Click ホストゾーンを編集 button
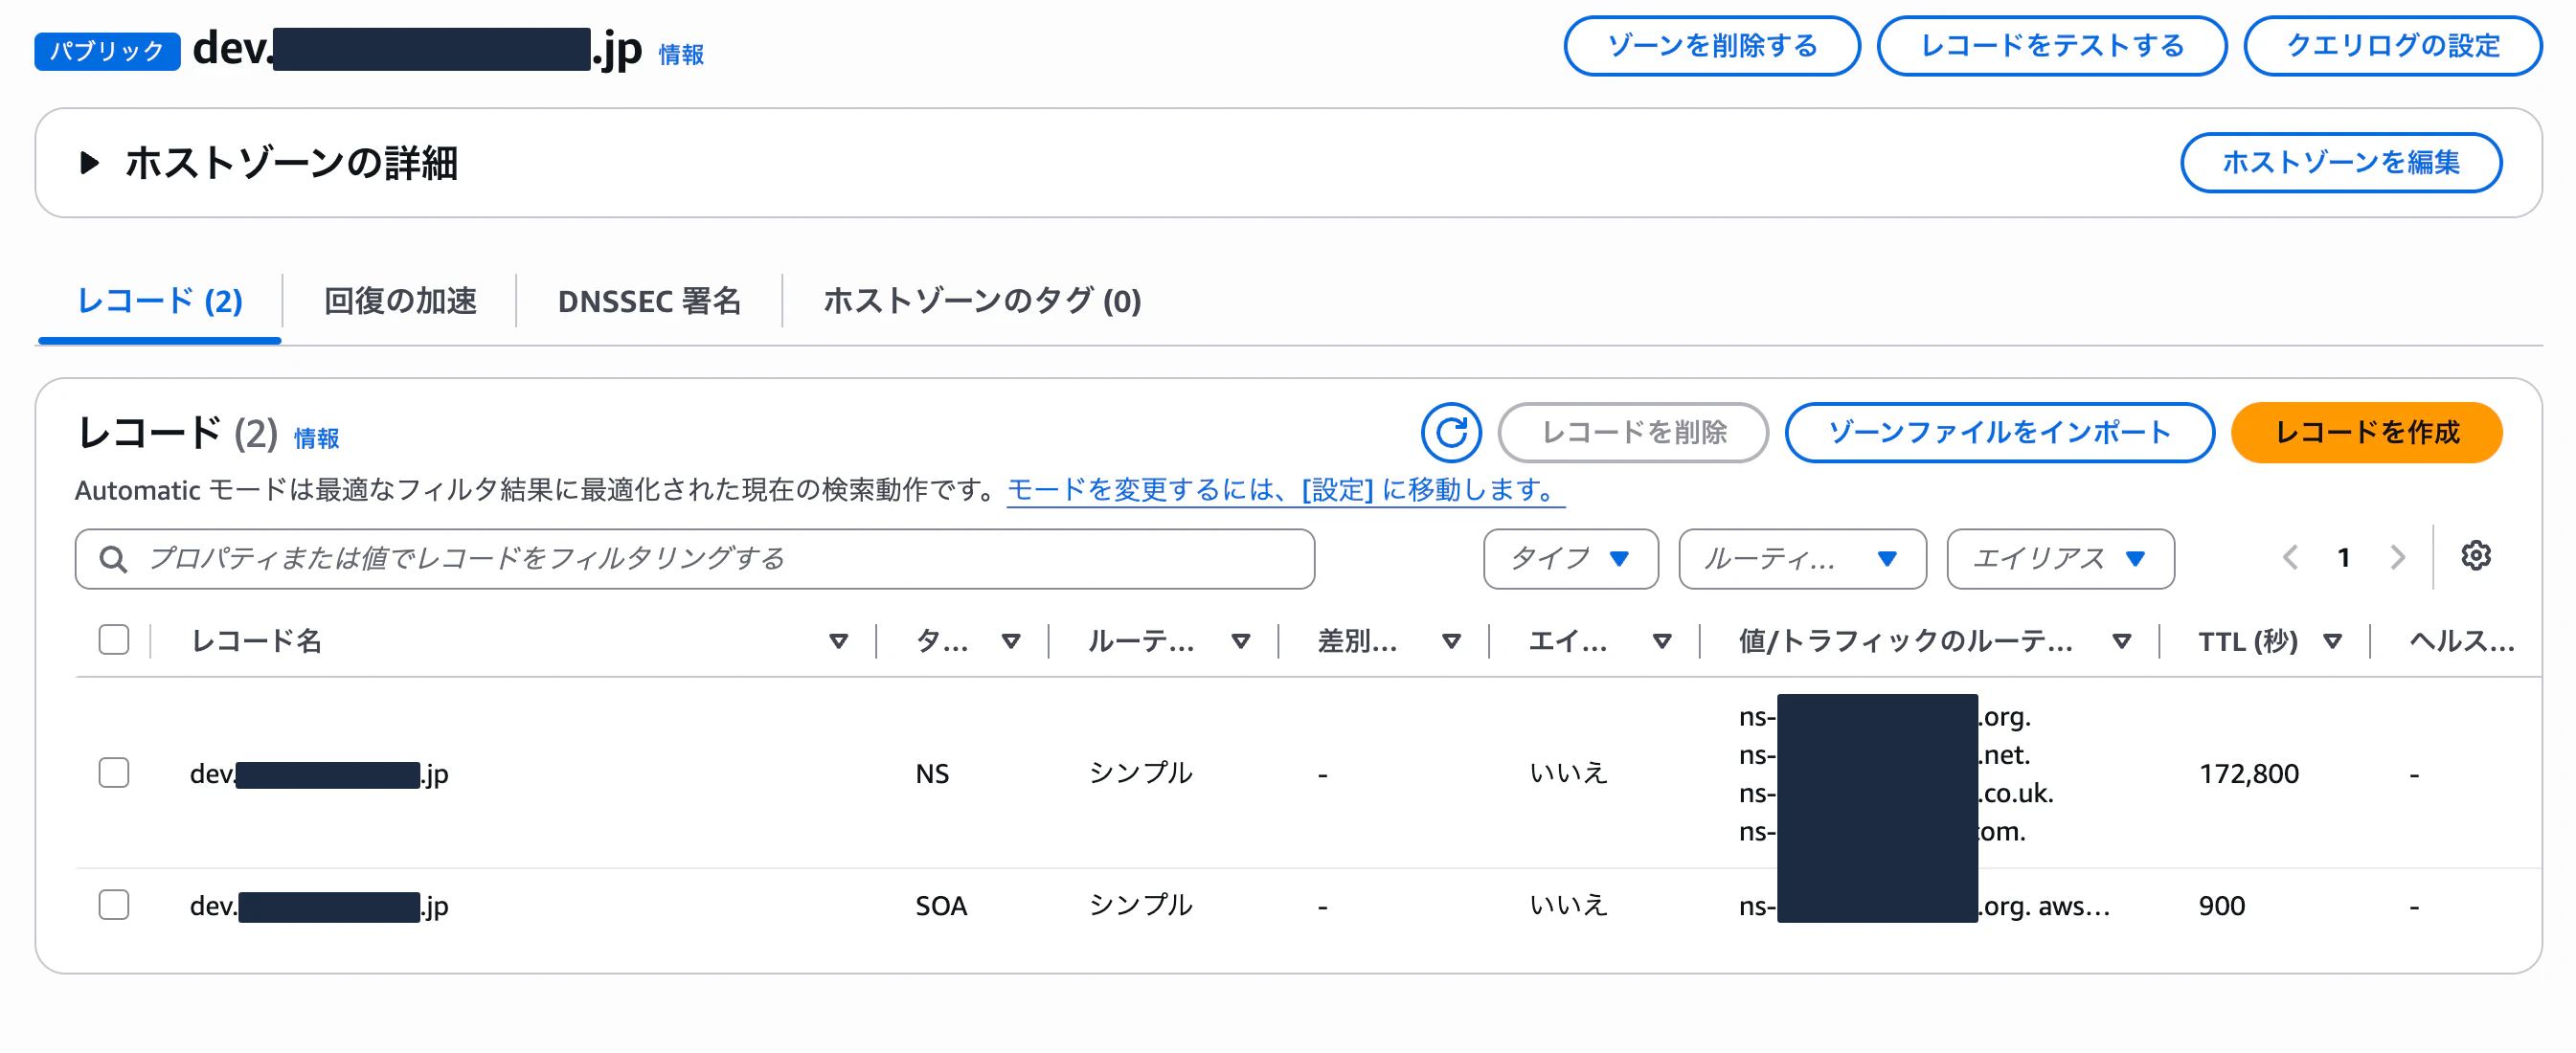The height and width of the screenshot is (1053, 2576). (x=2341, y=162)
